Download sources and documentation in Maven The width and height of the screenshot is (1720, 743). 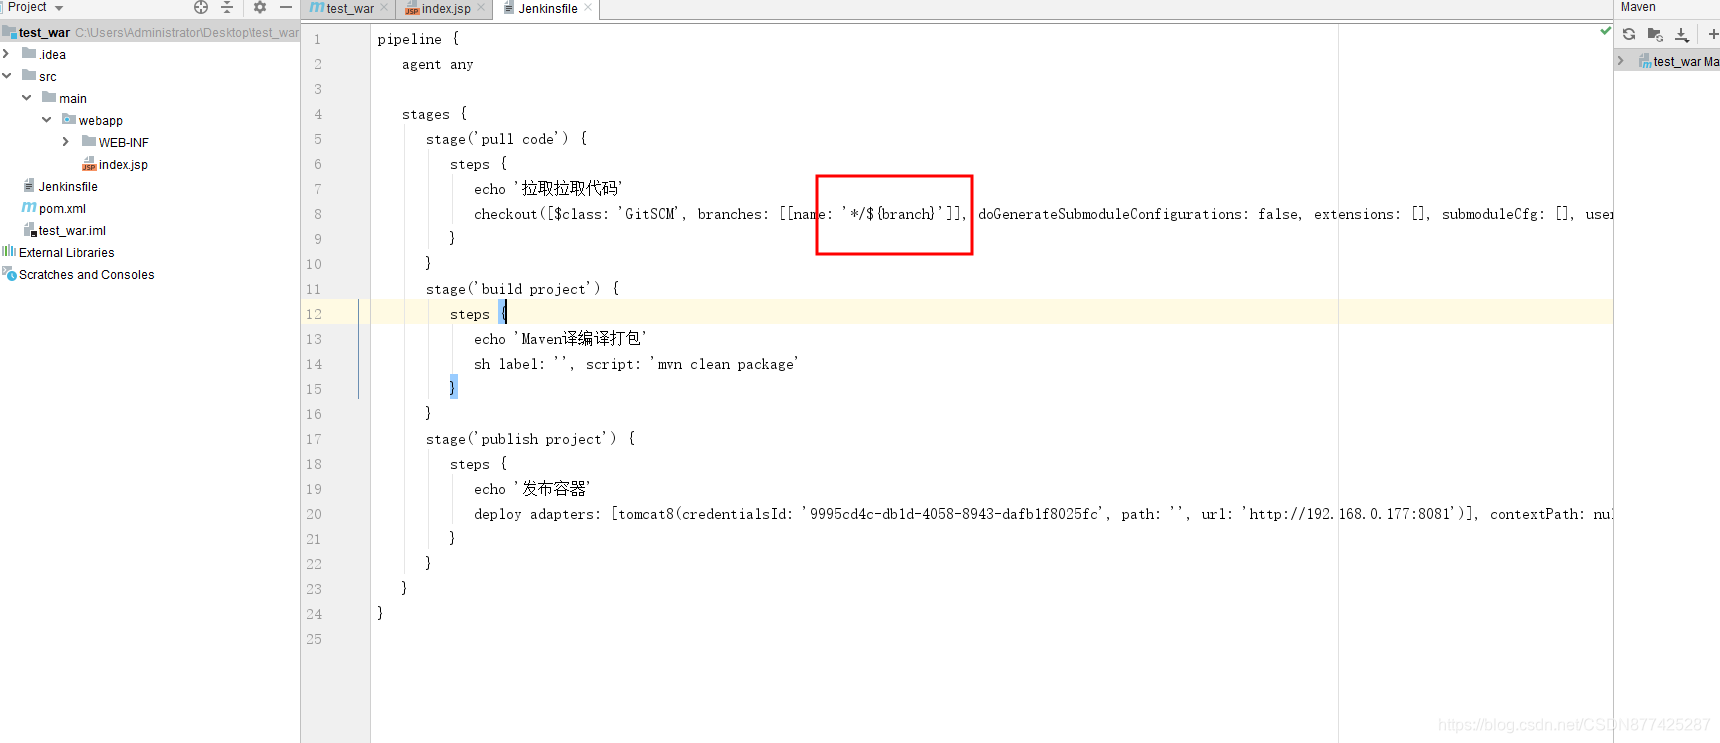[1682, 34]
